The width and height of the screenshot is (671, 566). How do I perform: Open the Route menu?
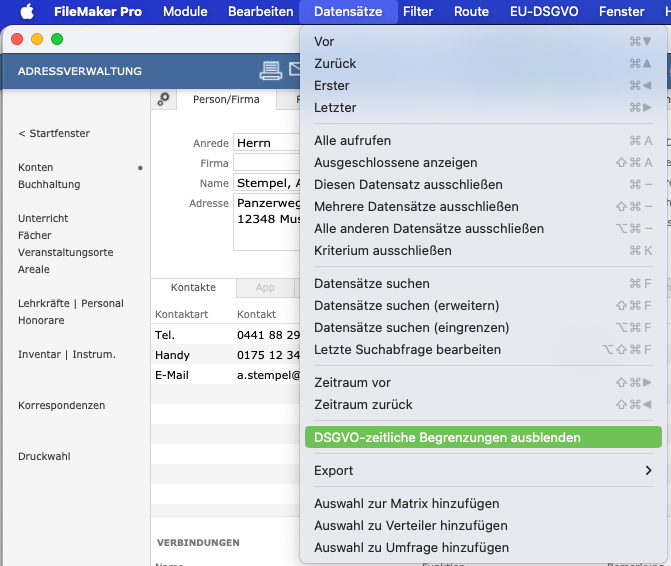[x=471, y=12]
